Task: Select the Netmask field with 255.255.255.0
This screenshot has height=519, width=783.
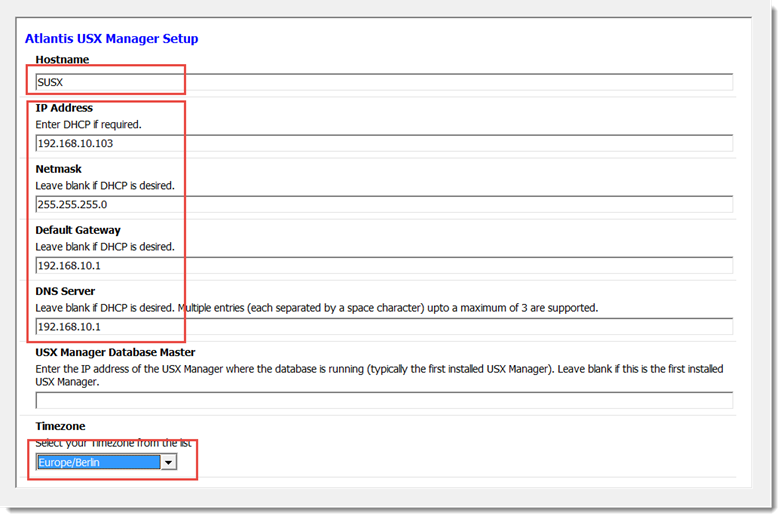Action: coord(384,204)
